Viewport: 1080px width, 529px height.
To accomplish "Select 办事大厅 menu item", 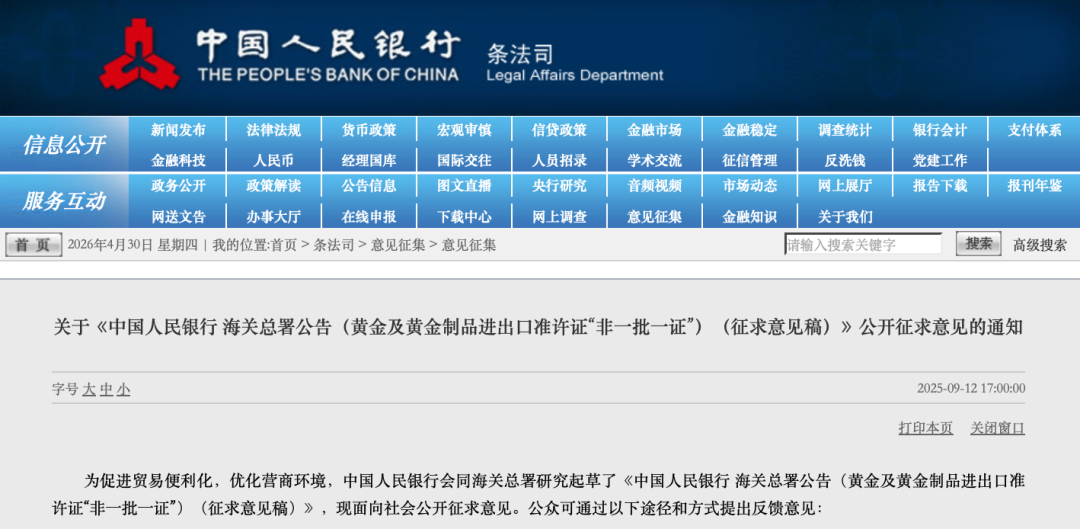I will tap(273, 217).
